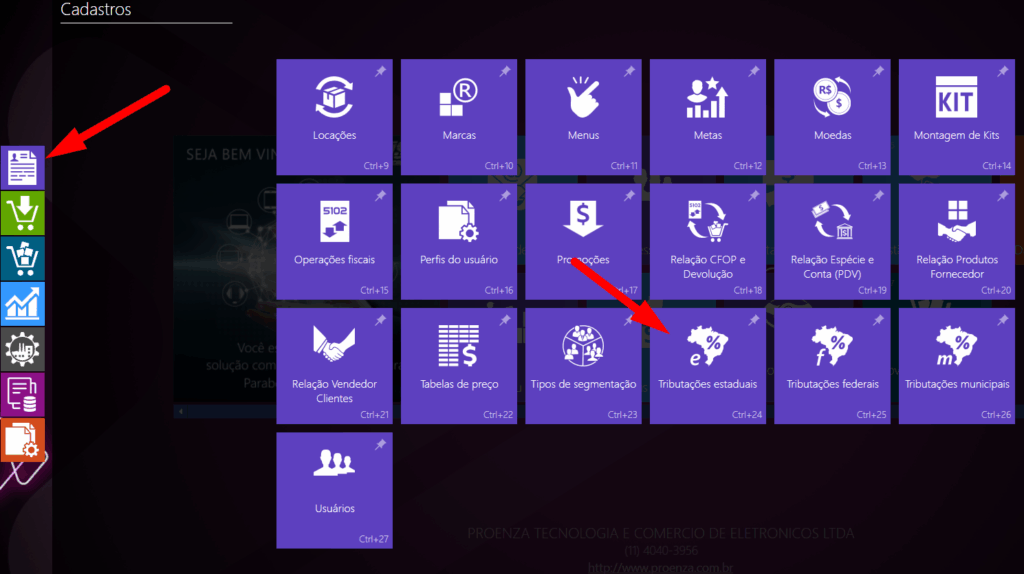
Task: Click the Tributações estaduais tile
Action: coord(707,365)
